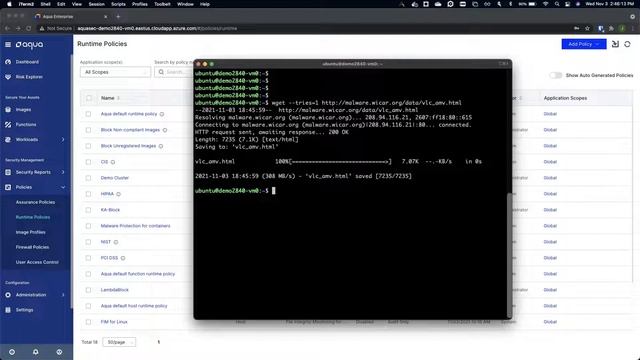Open the Profiles menu in menu bar
Image resolution: width=640 pixels, height=360 pixels.
140,4
